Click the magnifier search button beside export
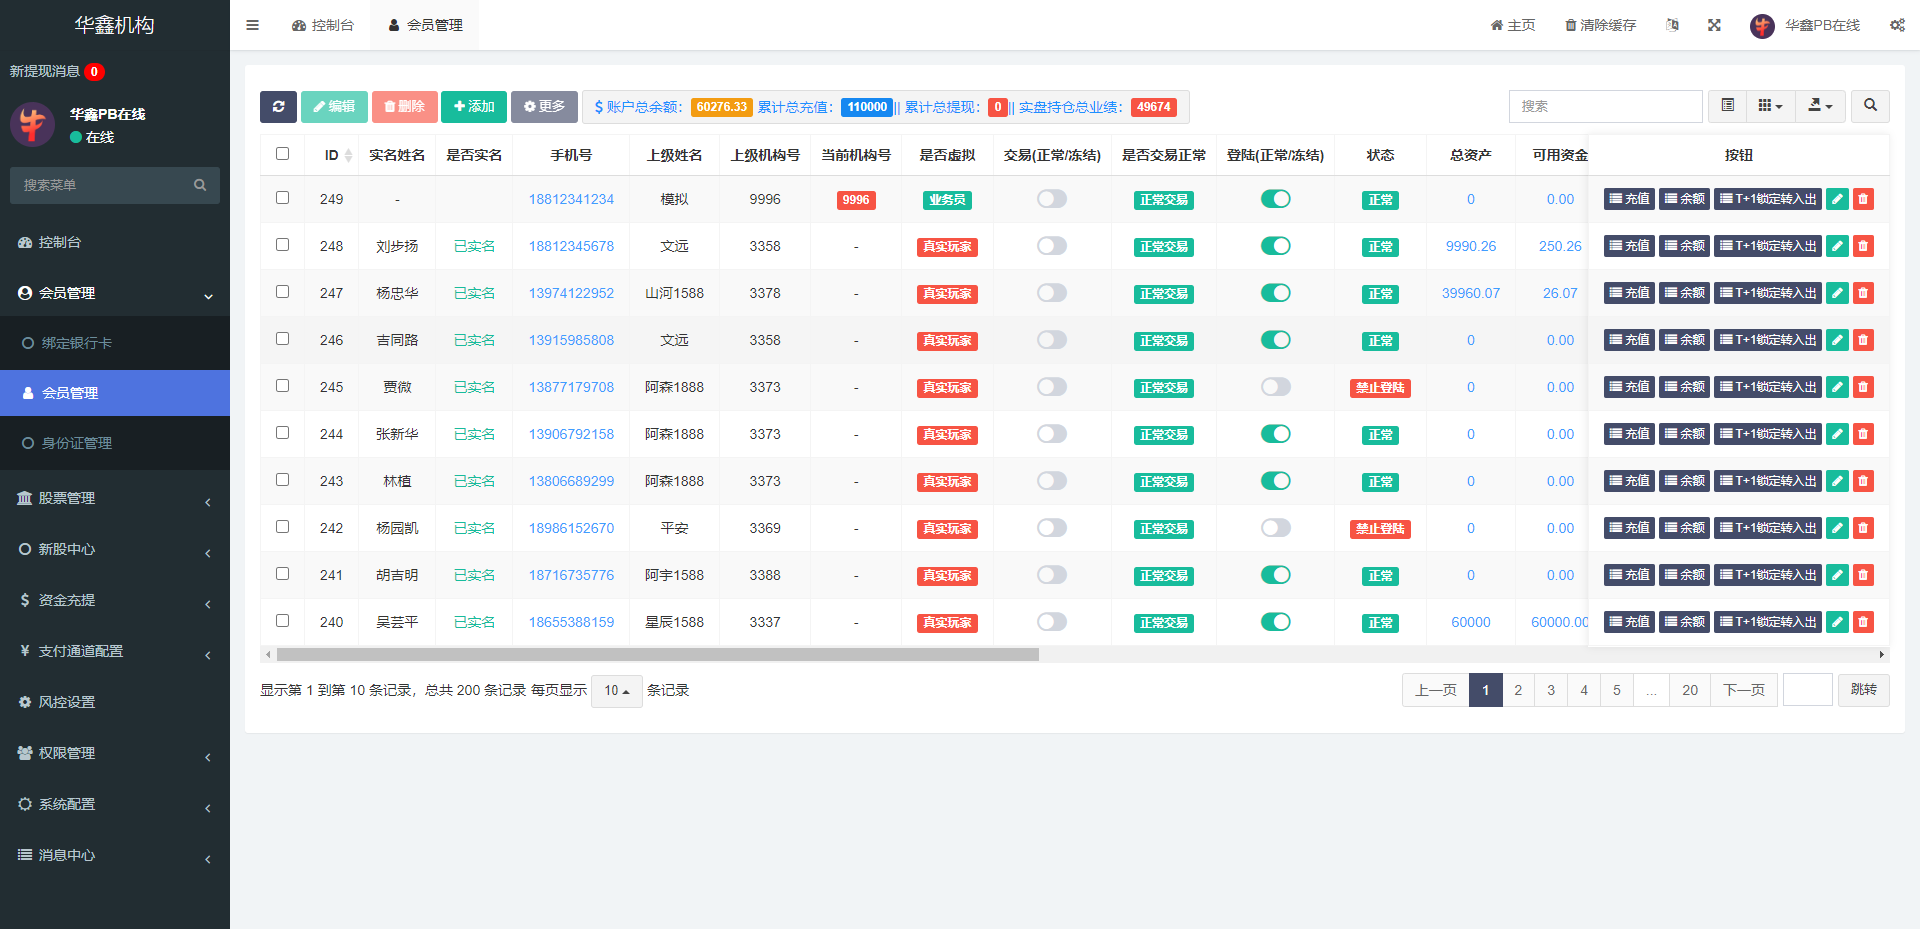Screen dimensions: 1920x929 1870,106
